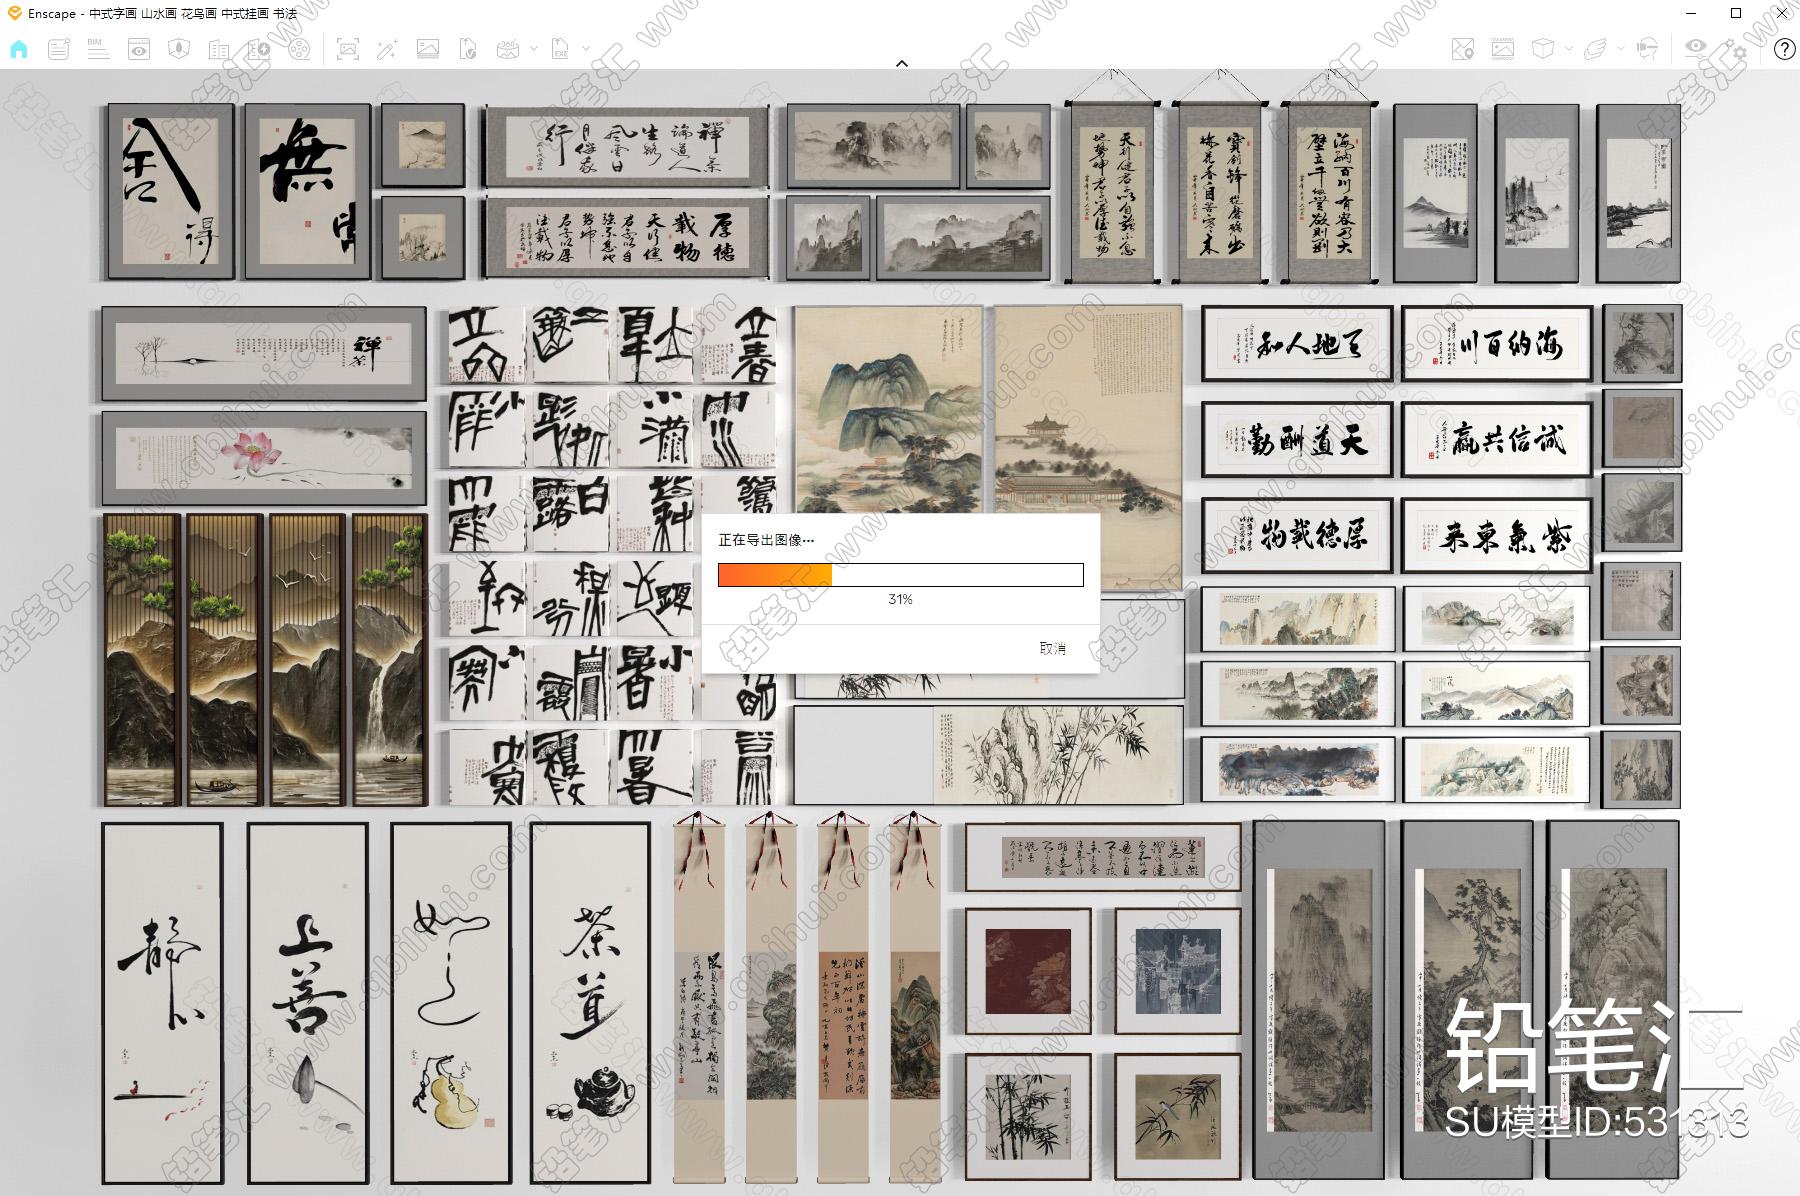Open the help question mark icon

click(1784, 49)
